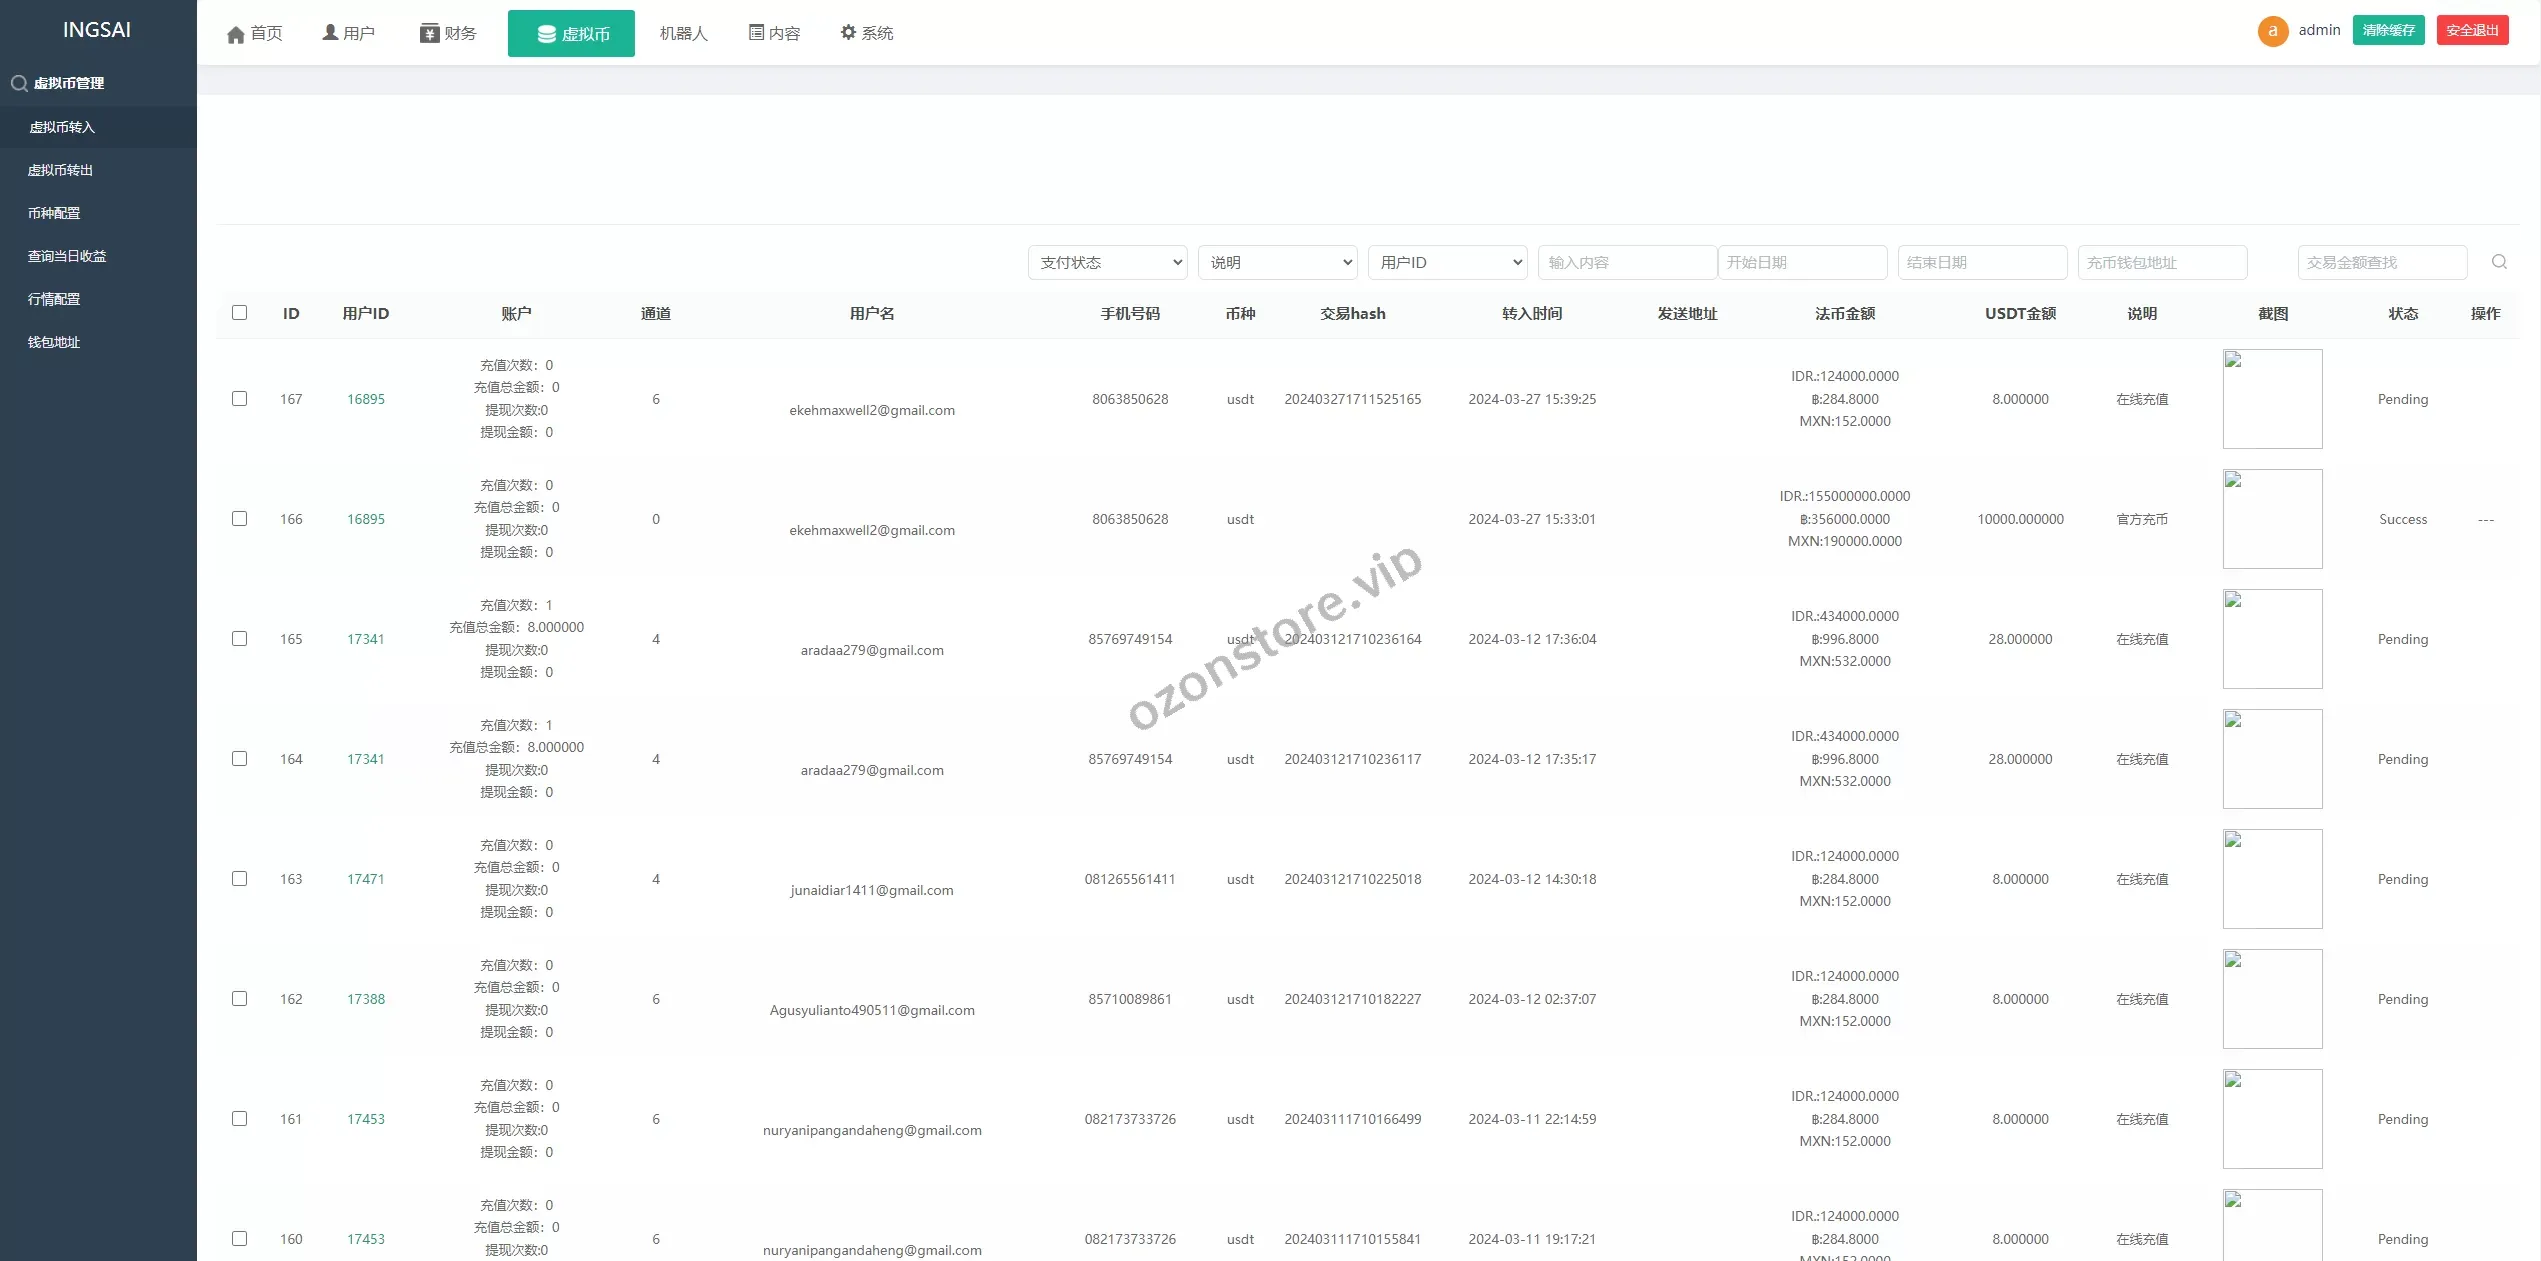Open the 支付状态 dropdown filter
Viewport: 2541px width, 1261px height.
pos(1107,263)
